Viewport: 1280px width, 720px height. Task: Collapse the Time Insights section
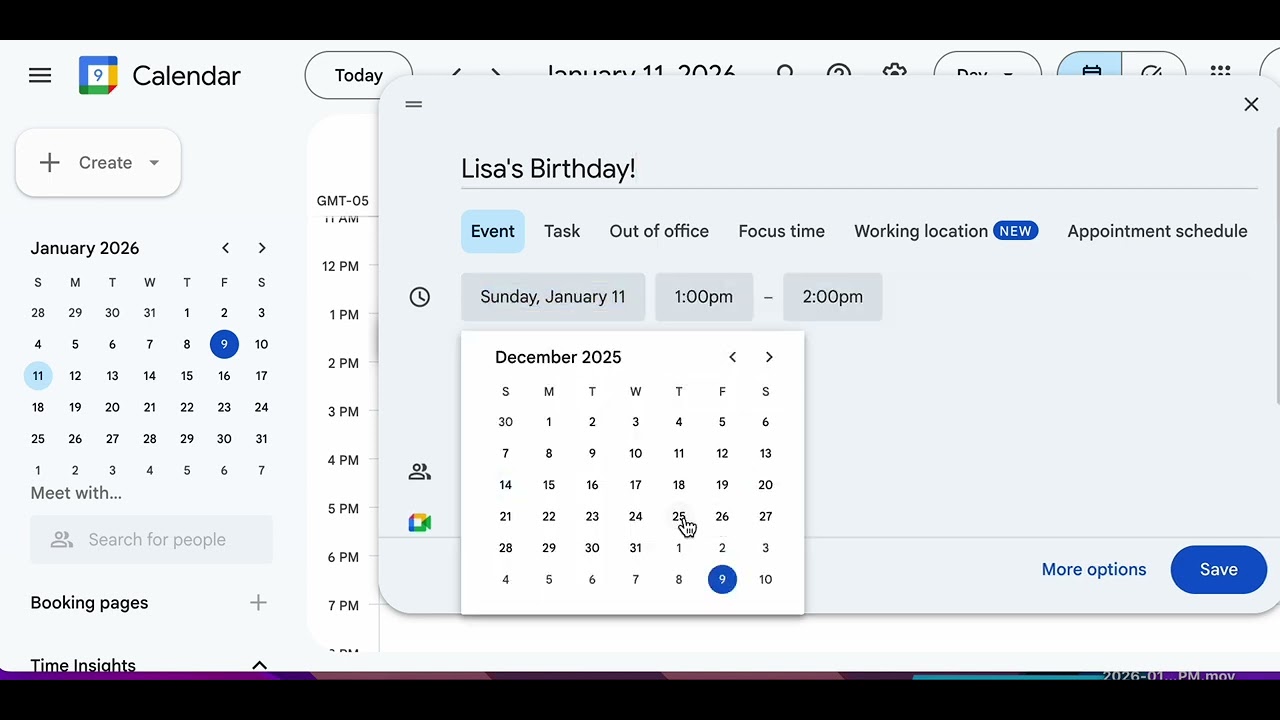[x=259, y=665]
